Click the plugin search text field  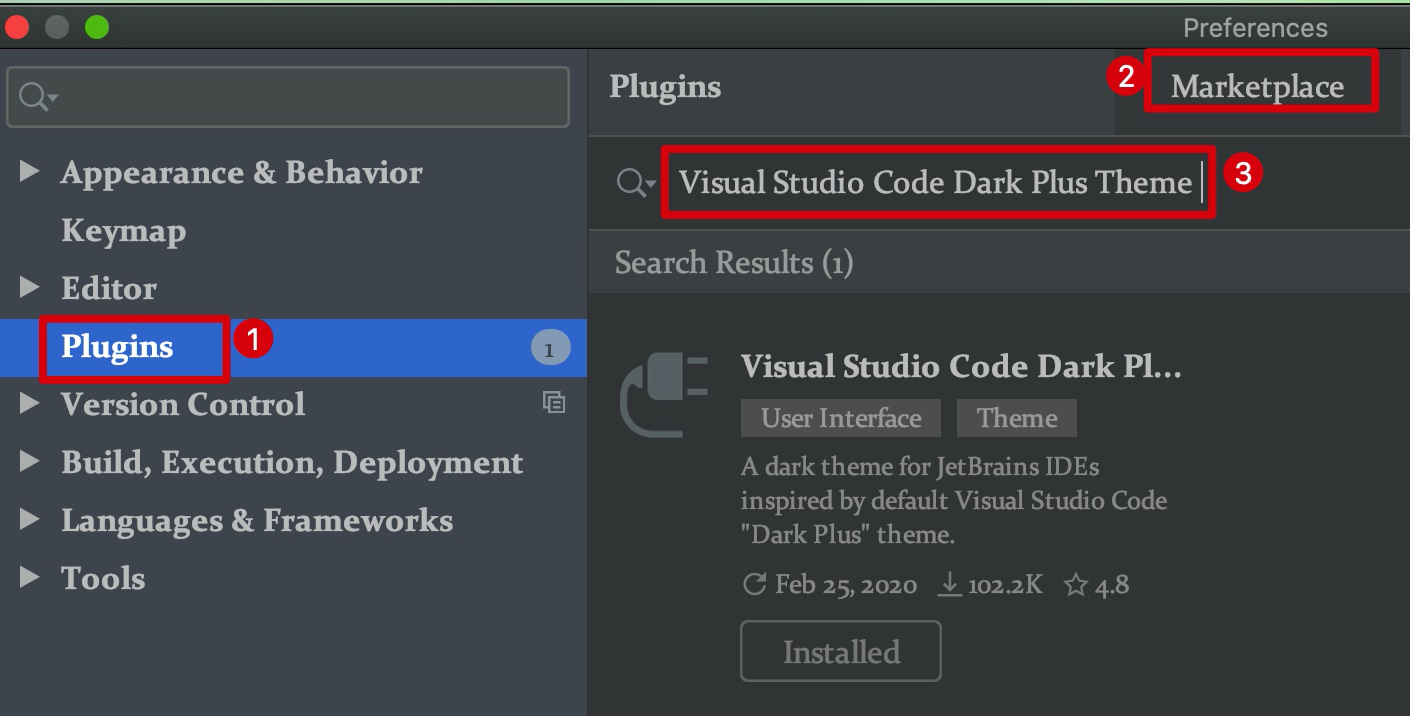(937, 182)
